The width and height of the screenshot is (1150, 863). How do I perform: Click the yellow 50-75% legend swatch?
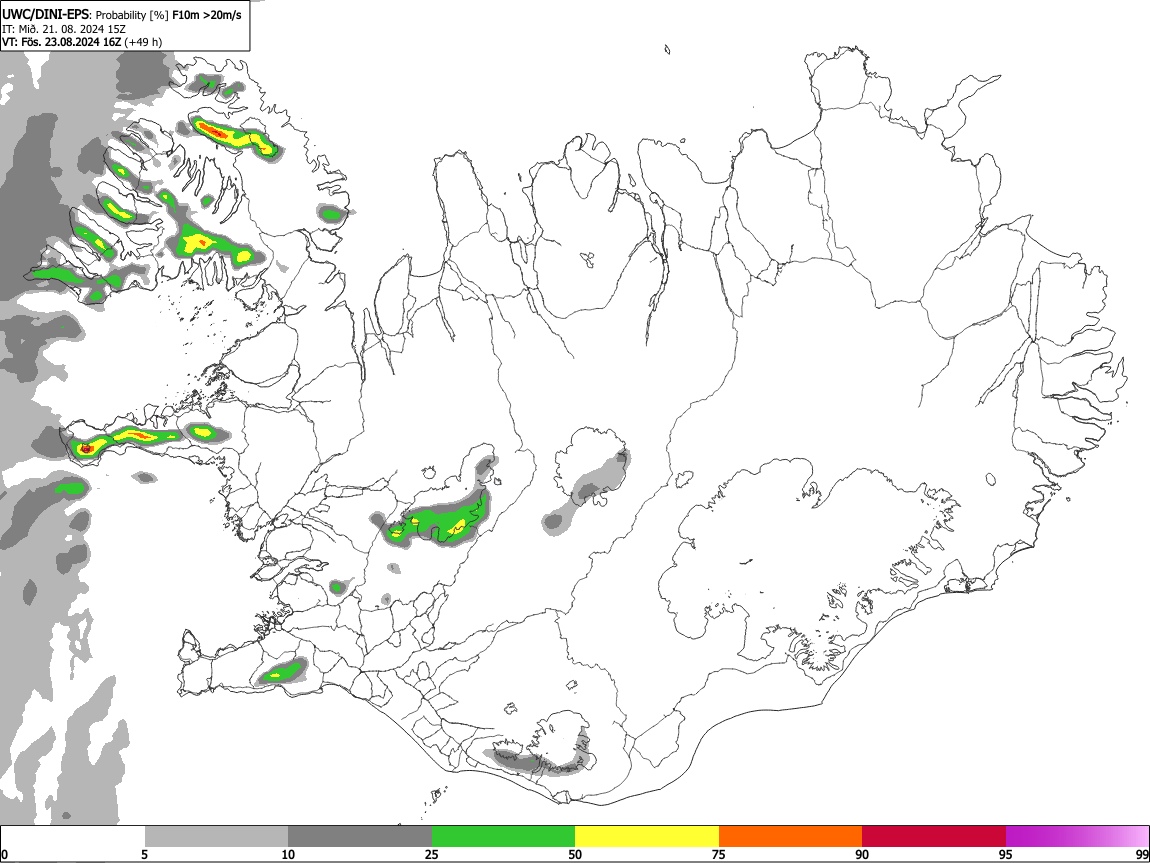point(647,837)
